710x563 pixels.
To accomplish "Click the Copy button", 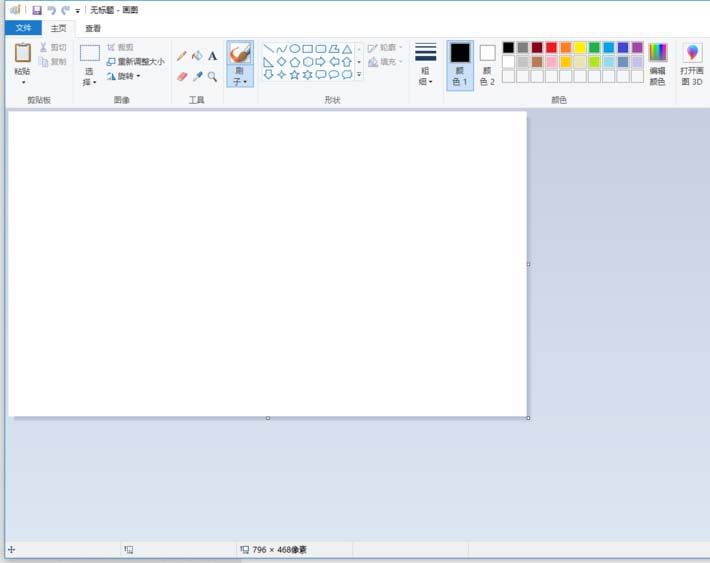I will tap(53, 62).
